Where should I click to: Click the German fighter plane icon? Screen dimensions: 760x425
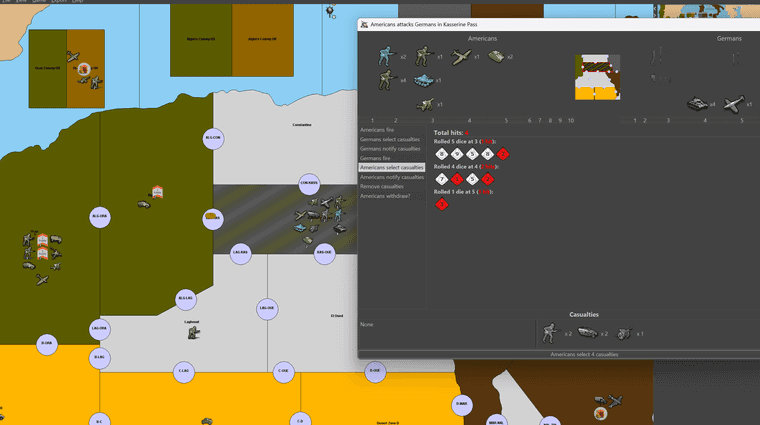734,103
